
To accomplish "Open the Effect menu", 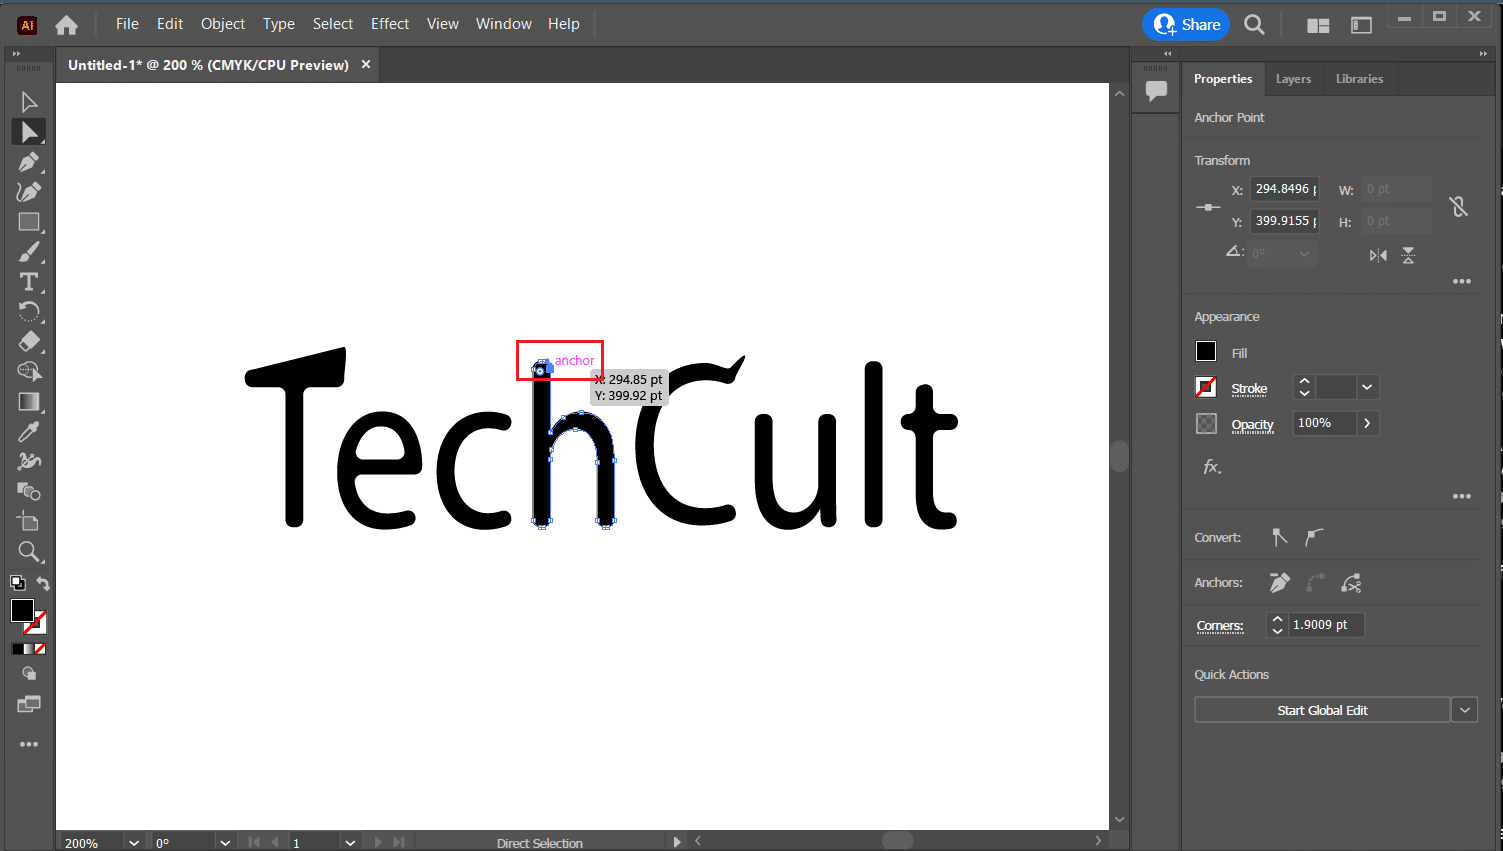I will point(390,24).
